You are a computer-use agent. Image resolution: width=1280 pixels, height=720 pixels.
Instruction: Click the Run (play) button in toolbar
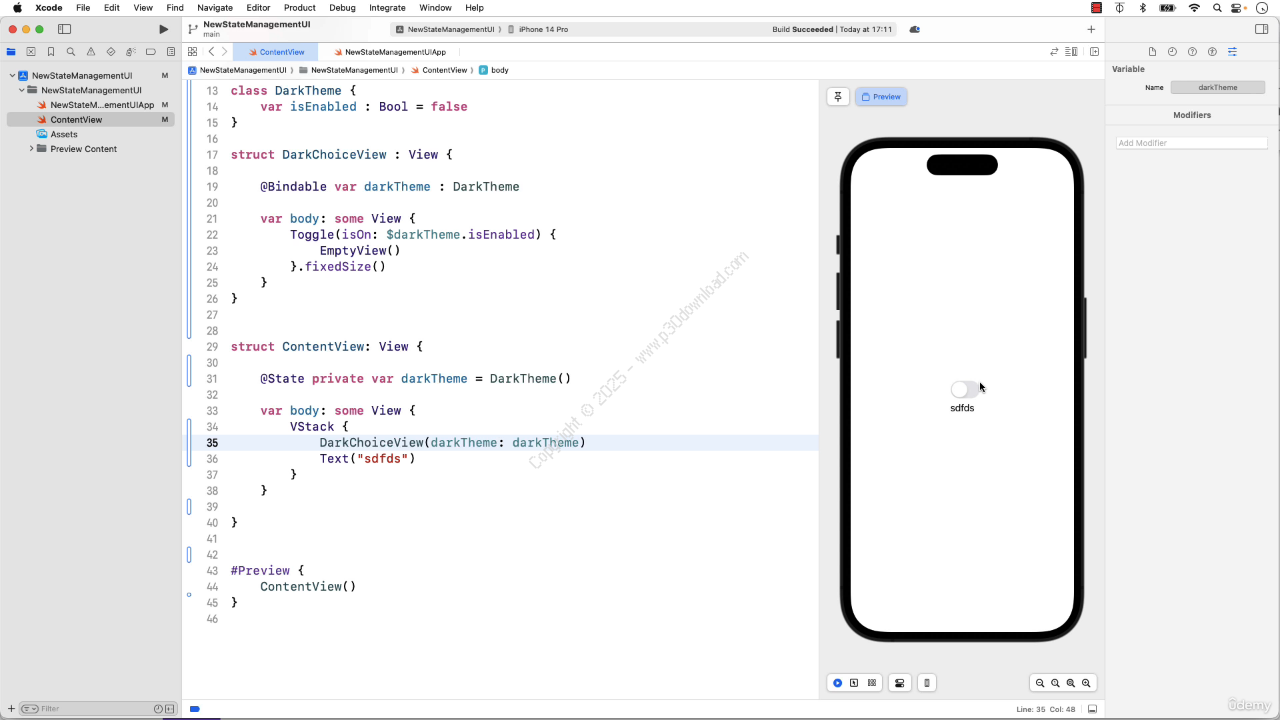[164, 30]
